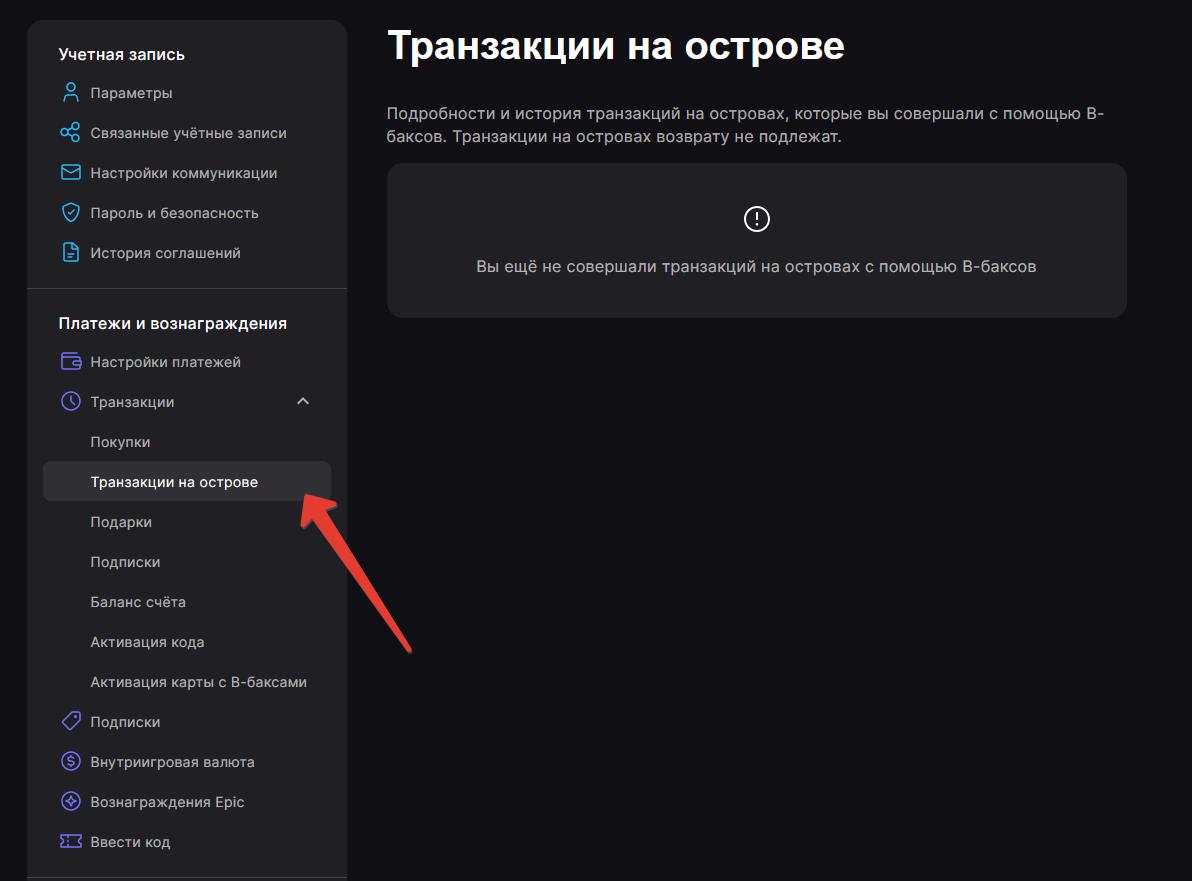Click the clock icon beside Транзакции

pos(70,402)
